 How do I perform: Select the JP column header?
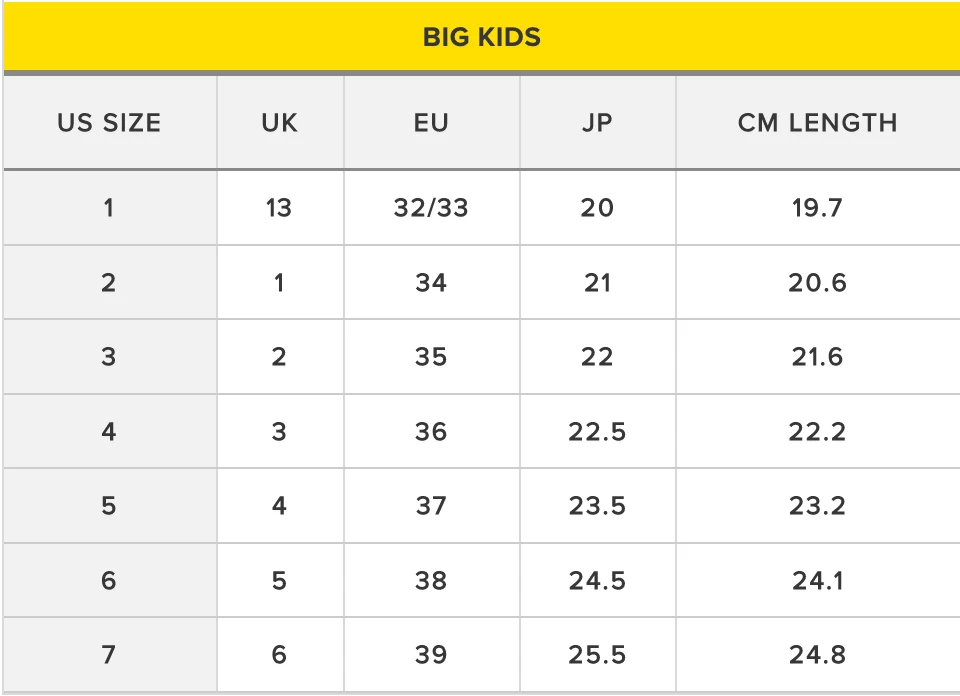click(x=597, y=123)
